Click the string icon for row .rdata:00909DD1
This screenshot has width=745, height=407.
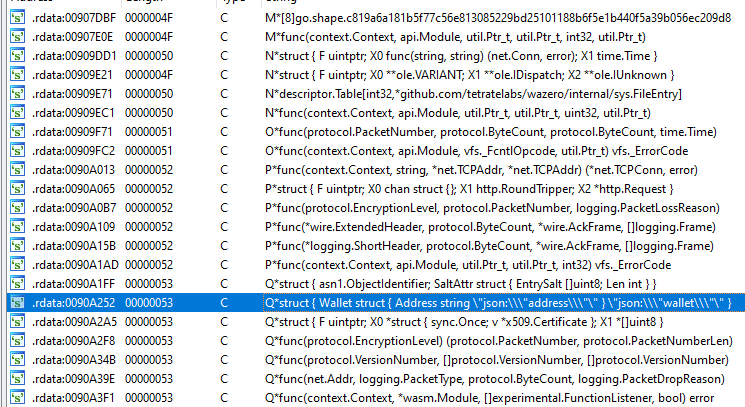coord(18,56)
